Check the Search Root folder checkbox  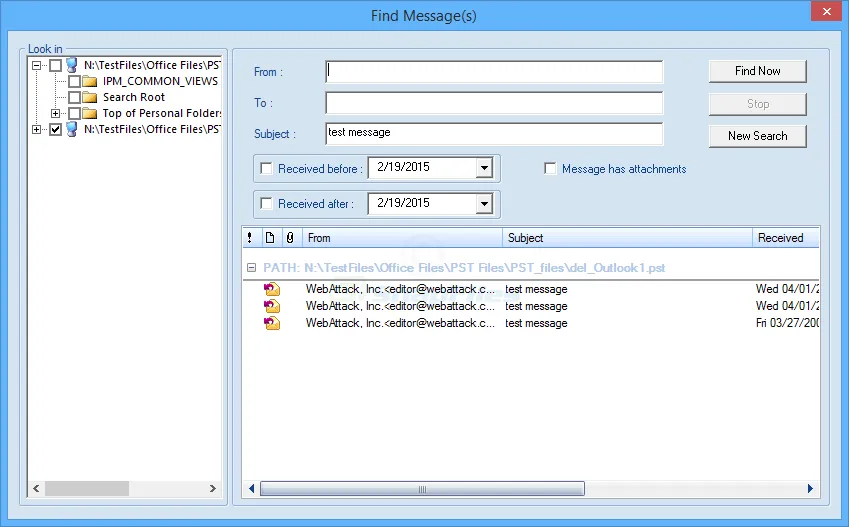(x=75, y=97)
